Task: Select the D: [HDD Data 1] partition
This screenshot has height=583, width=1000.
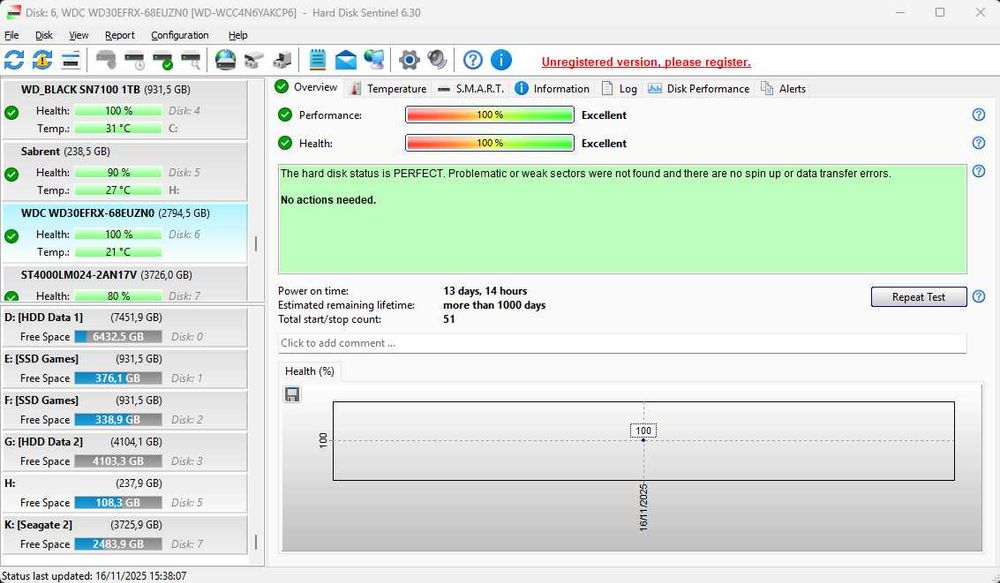Action: coord(124,327)
